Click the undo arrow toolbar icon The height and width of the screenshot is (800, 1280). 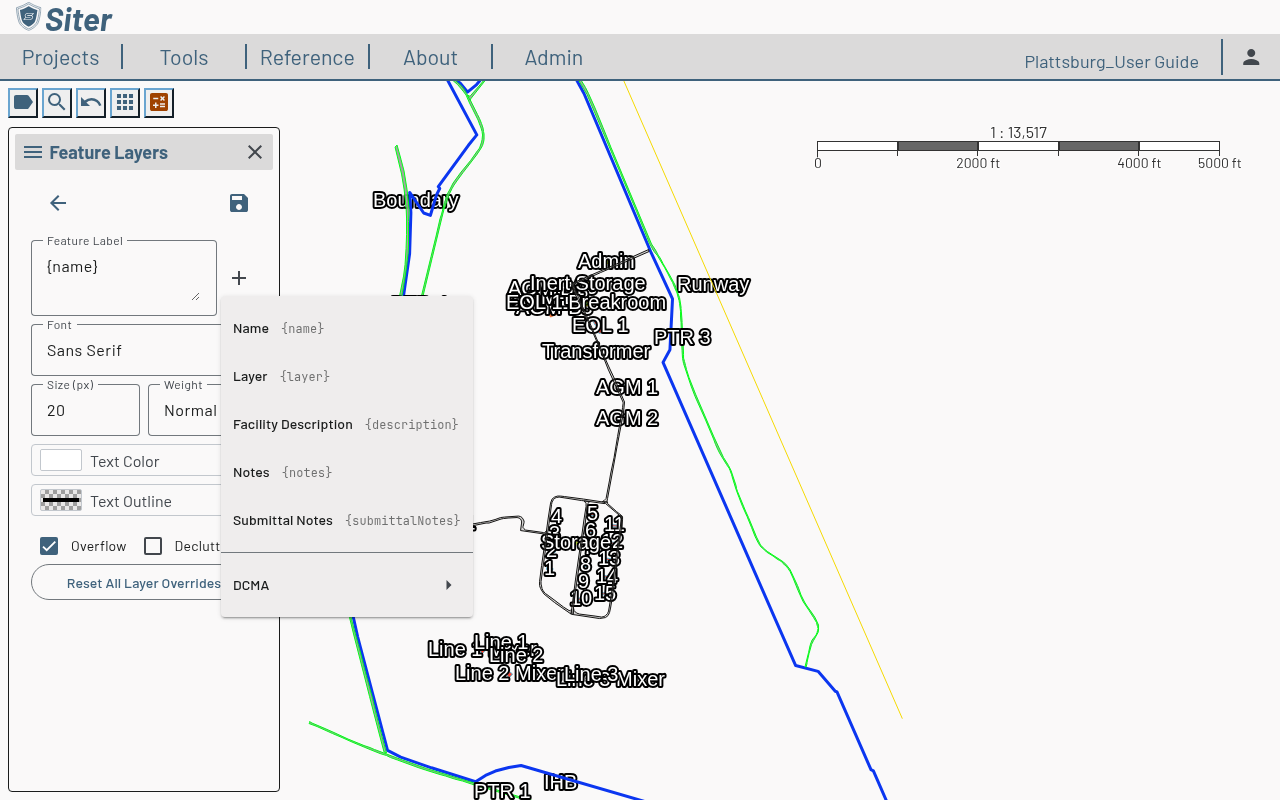91,102
